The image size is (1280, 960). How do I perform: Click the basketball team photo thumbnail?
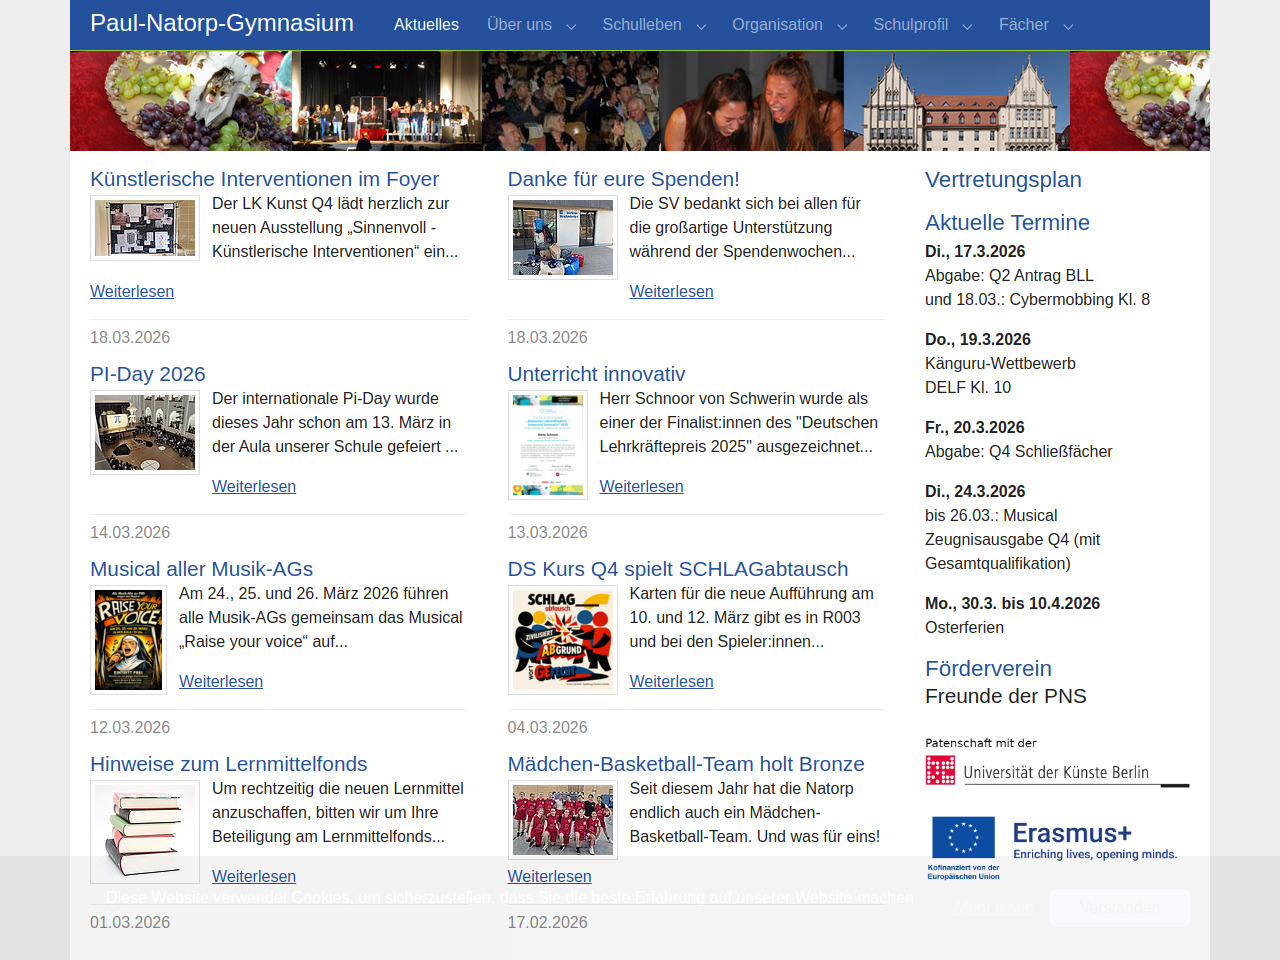point(562,820)
